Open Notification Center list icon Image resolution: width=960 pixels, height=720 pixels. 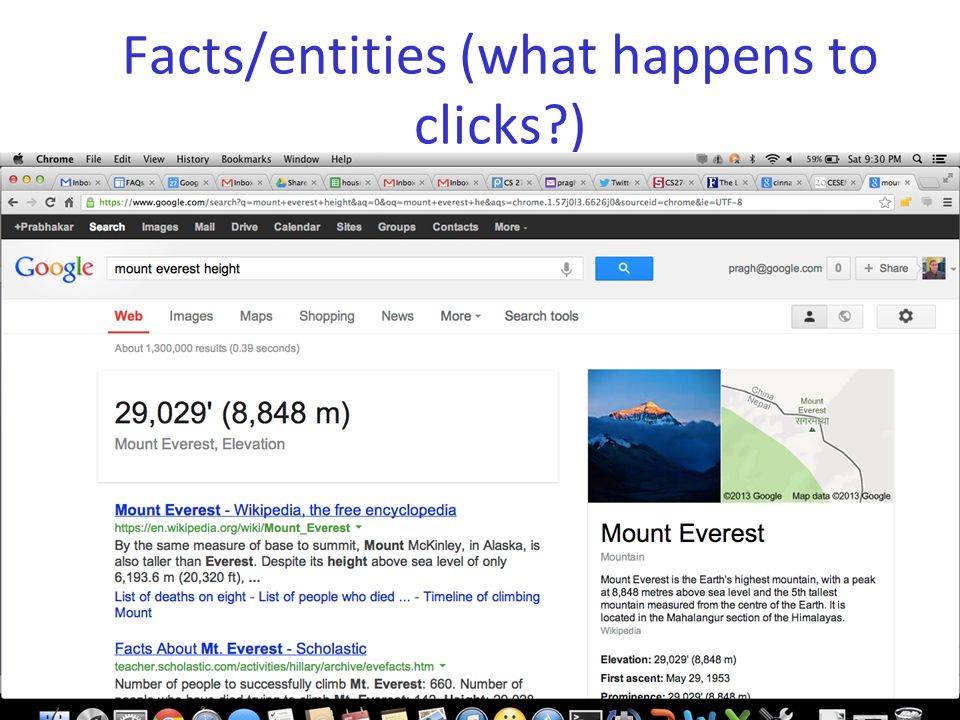(939, 159)
